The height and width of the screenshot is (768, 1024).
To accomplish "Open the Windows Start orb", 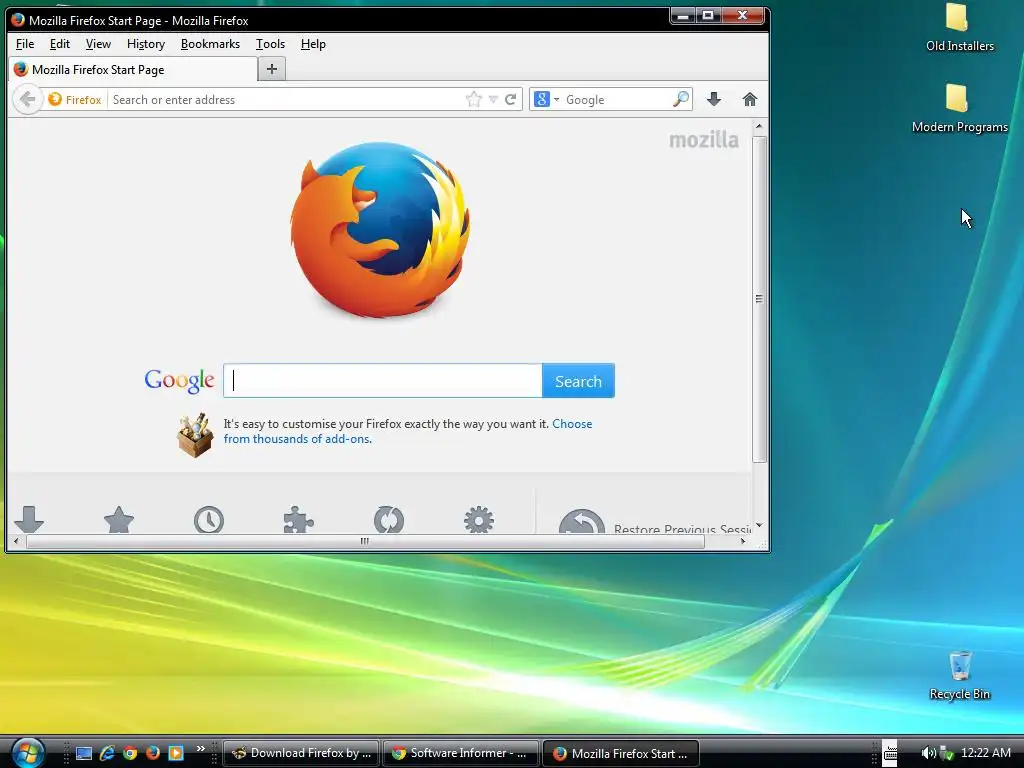I will [27, 752].
